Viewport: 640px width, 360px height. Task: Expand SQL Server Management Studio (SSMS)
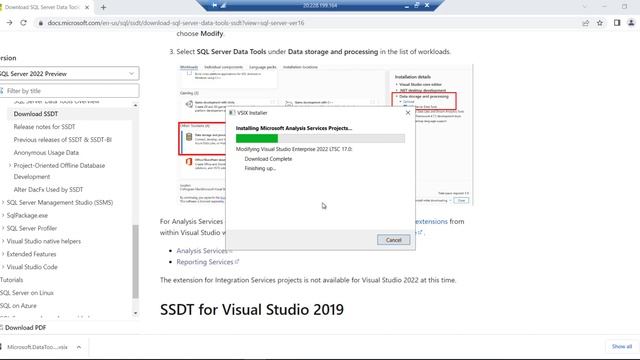(x=3, y=202)
